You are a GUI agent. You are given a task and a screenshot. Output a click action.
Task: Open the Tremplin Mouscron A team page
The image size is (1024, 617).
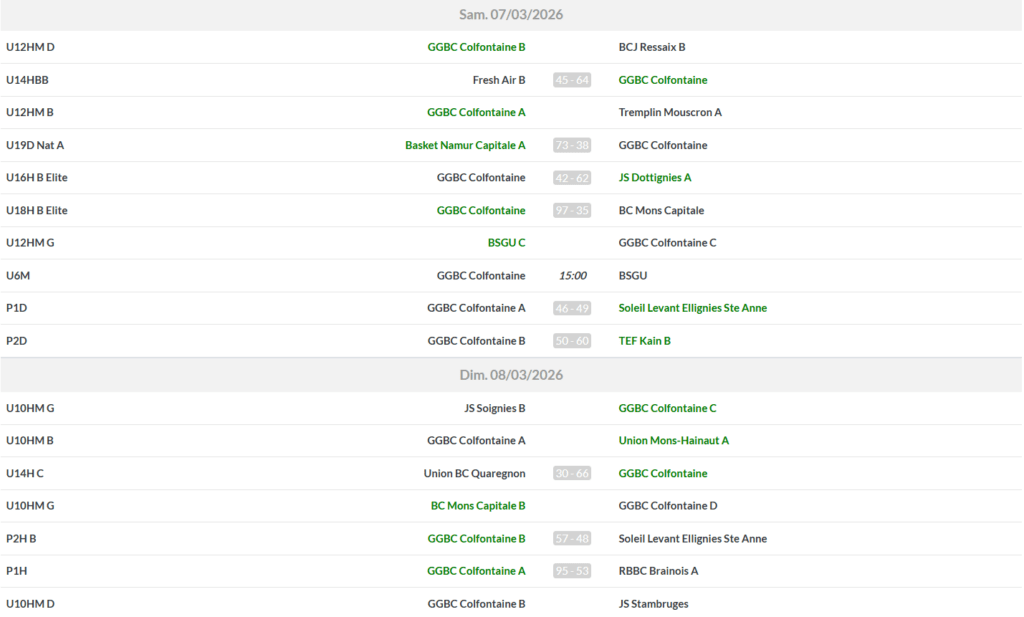click(x=670, y=112)
